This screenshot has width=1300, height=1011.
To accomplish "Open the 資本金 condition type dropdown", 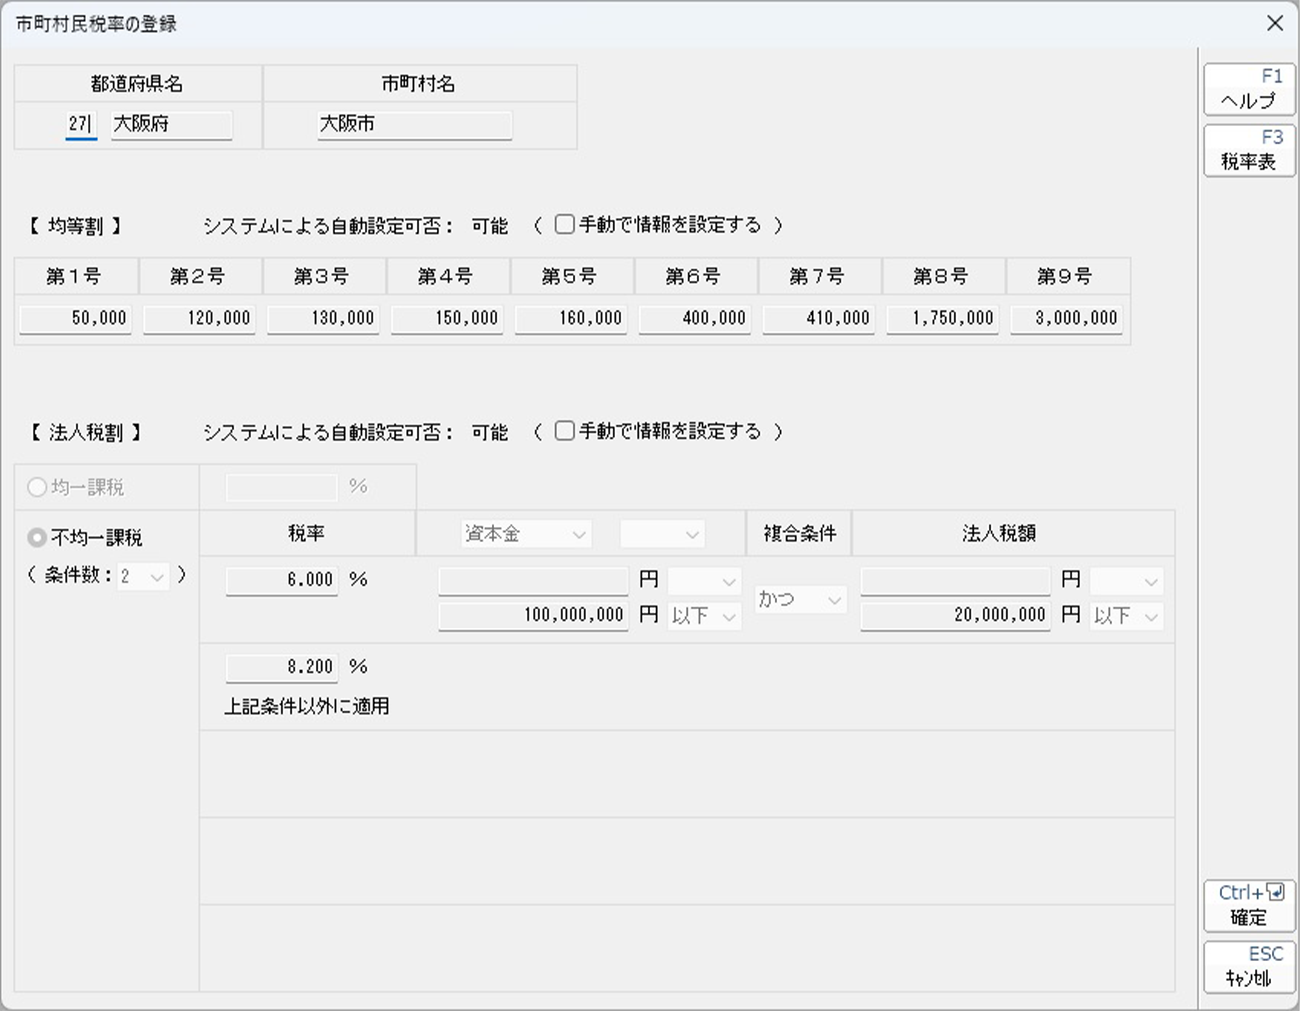I will 526,534.
